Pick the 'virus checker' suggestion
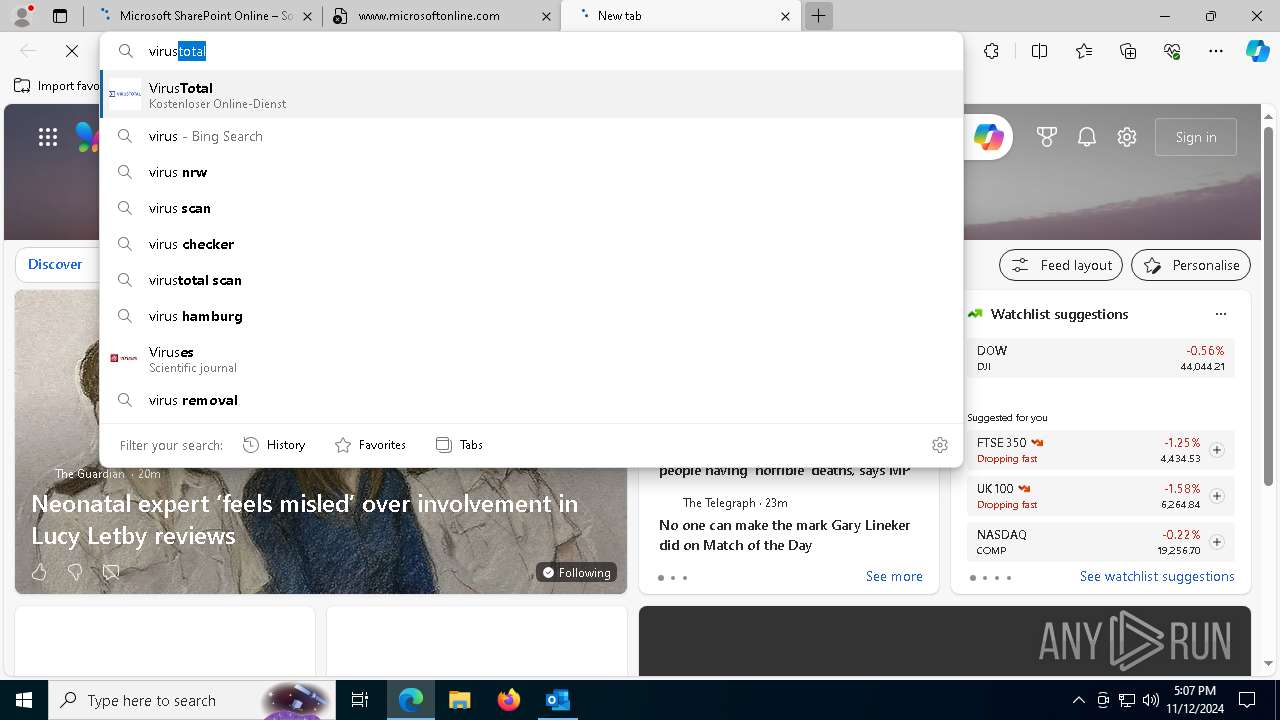1280x720 pixels. [531, 244]
